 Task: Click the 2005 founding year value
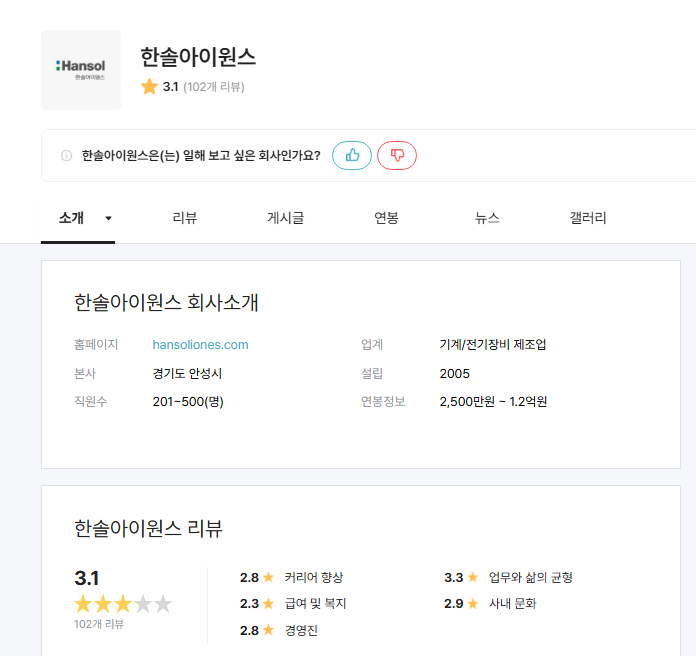pos(455,374)
